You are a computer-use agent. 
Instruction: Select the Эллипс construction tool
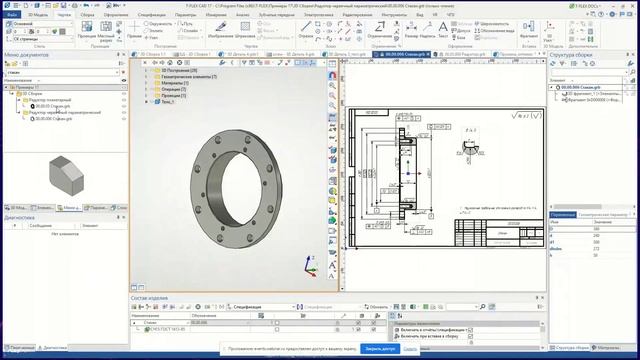(153, 31)
